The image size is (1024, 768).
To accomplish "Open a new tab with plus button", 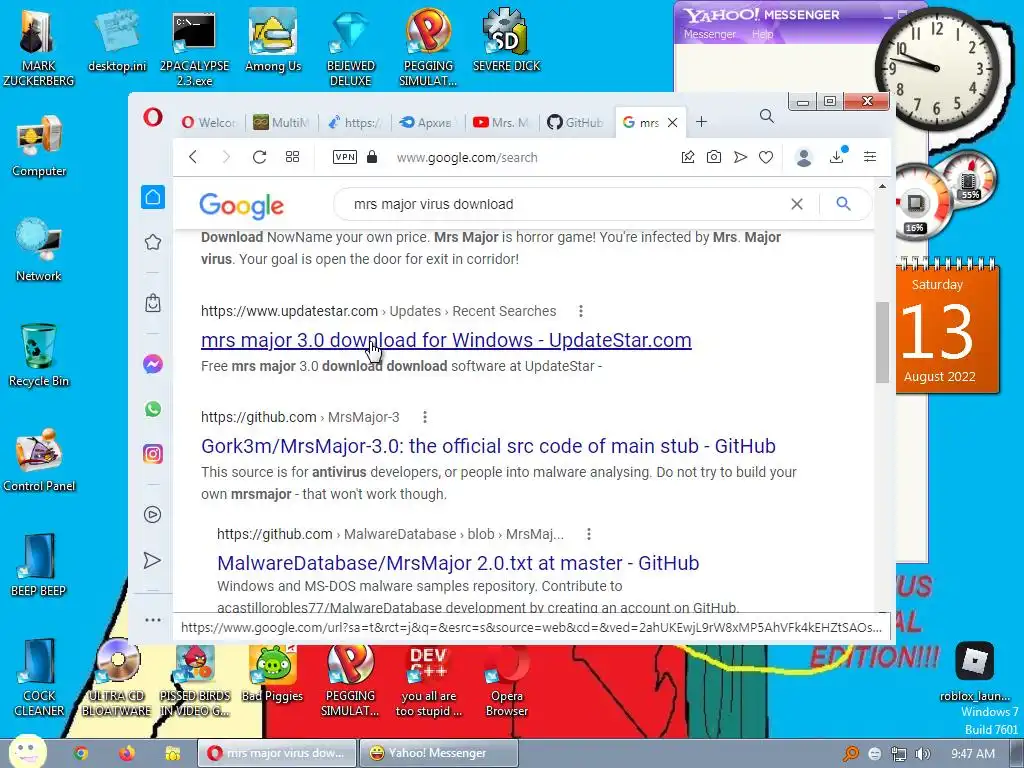I will (x=701, y=122).
